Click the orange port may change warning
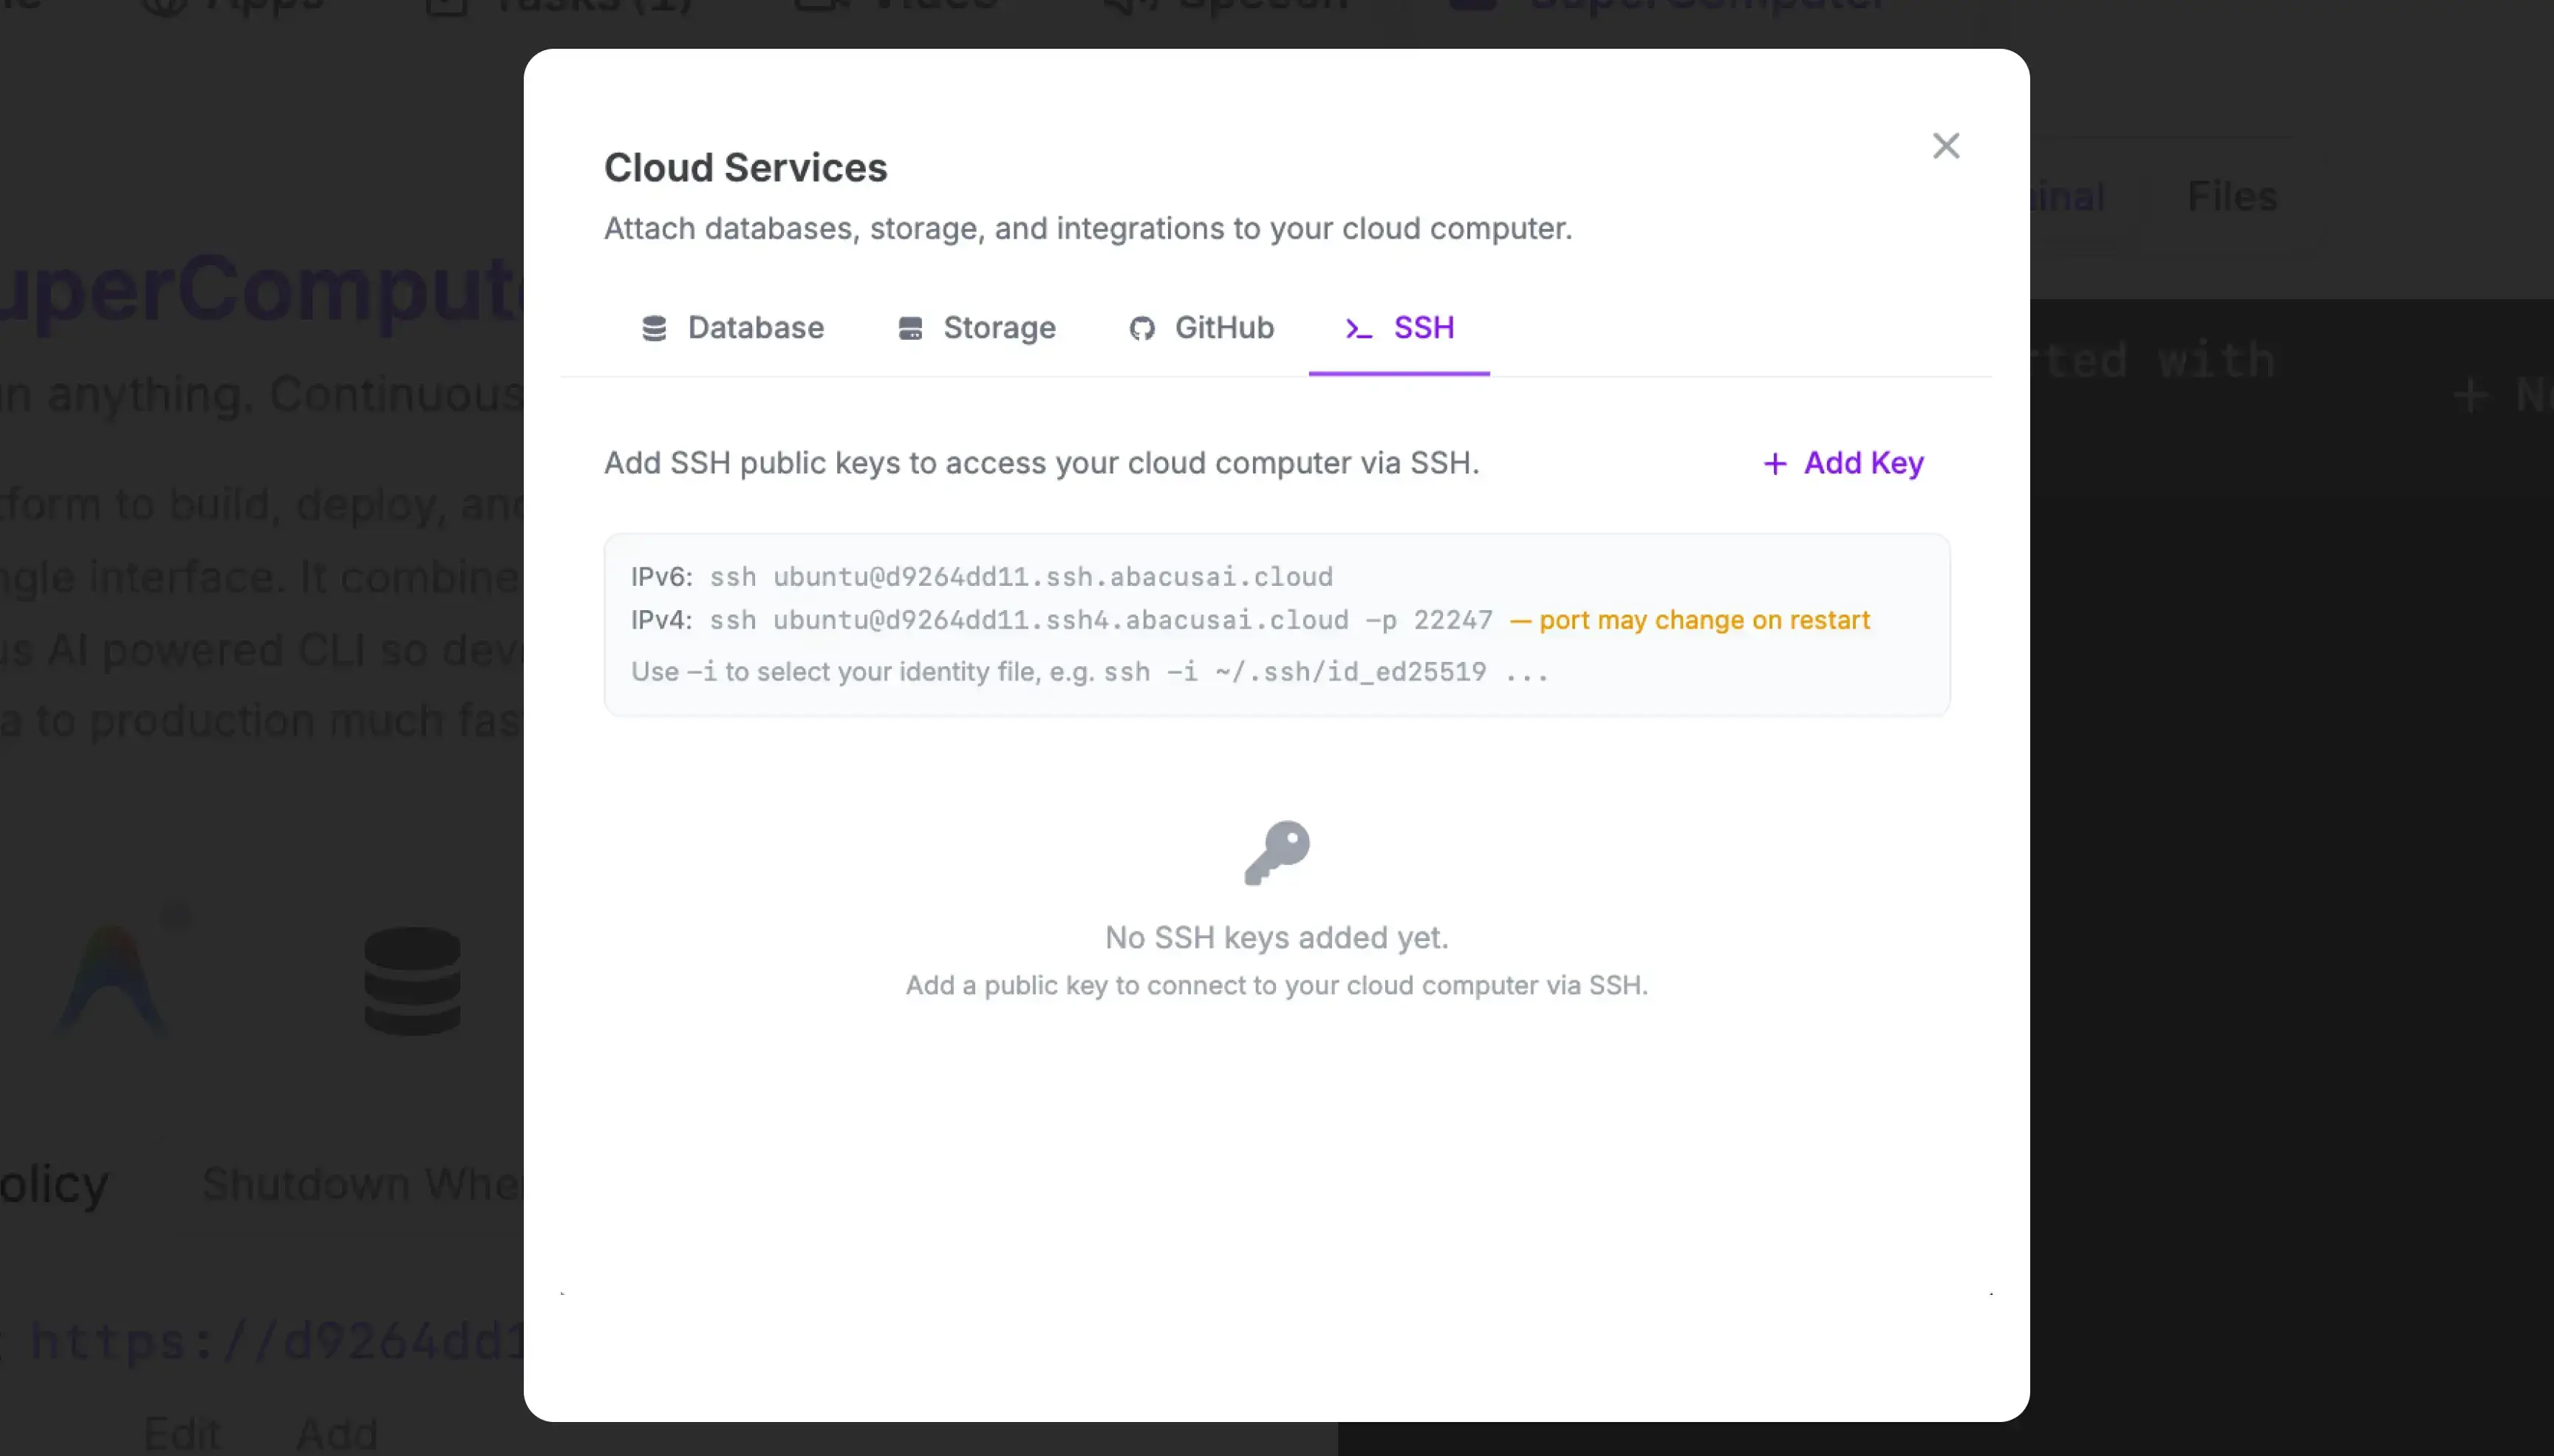2554x1456 pixels. [1690, 620]
